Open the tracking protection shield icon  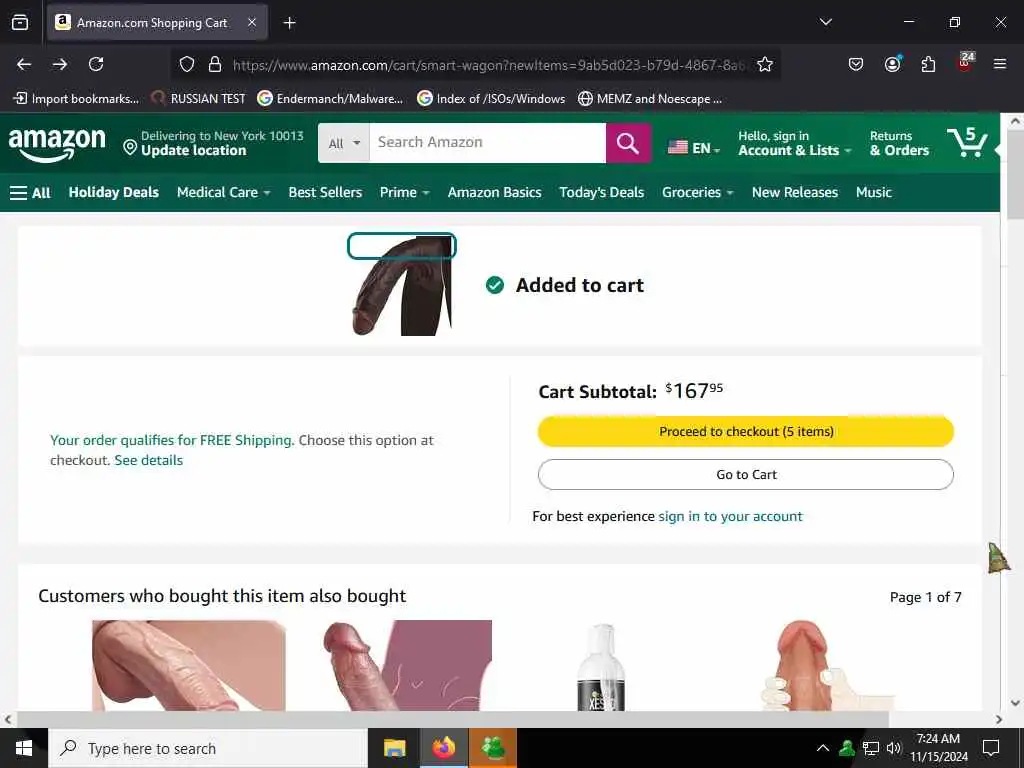(187, 65)
